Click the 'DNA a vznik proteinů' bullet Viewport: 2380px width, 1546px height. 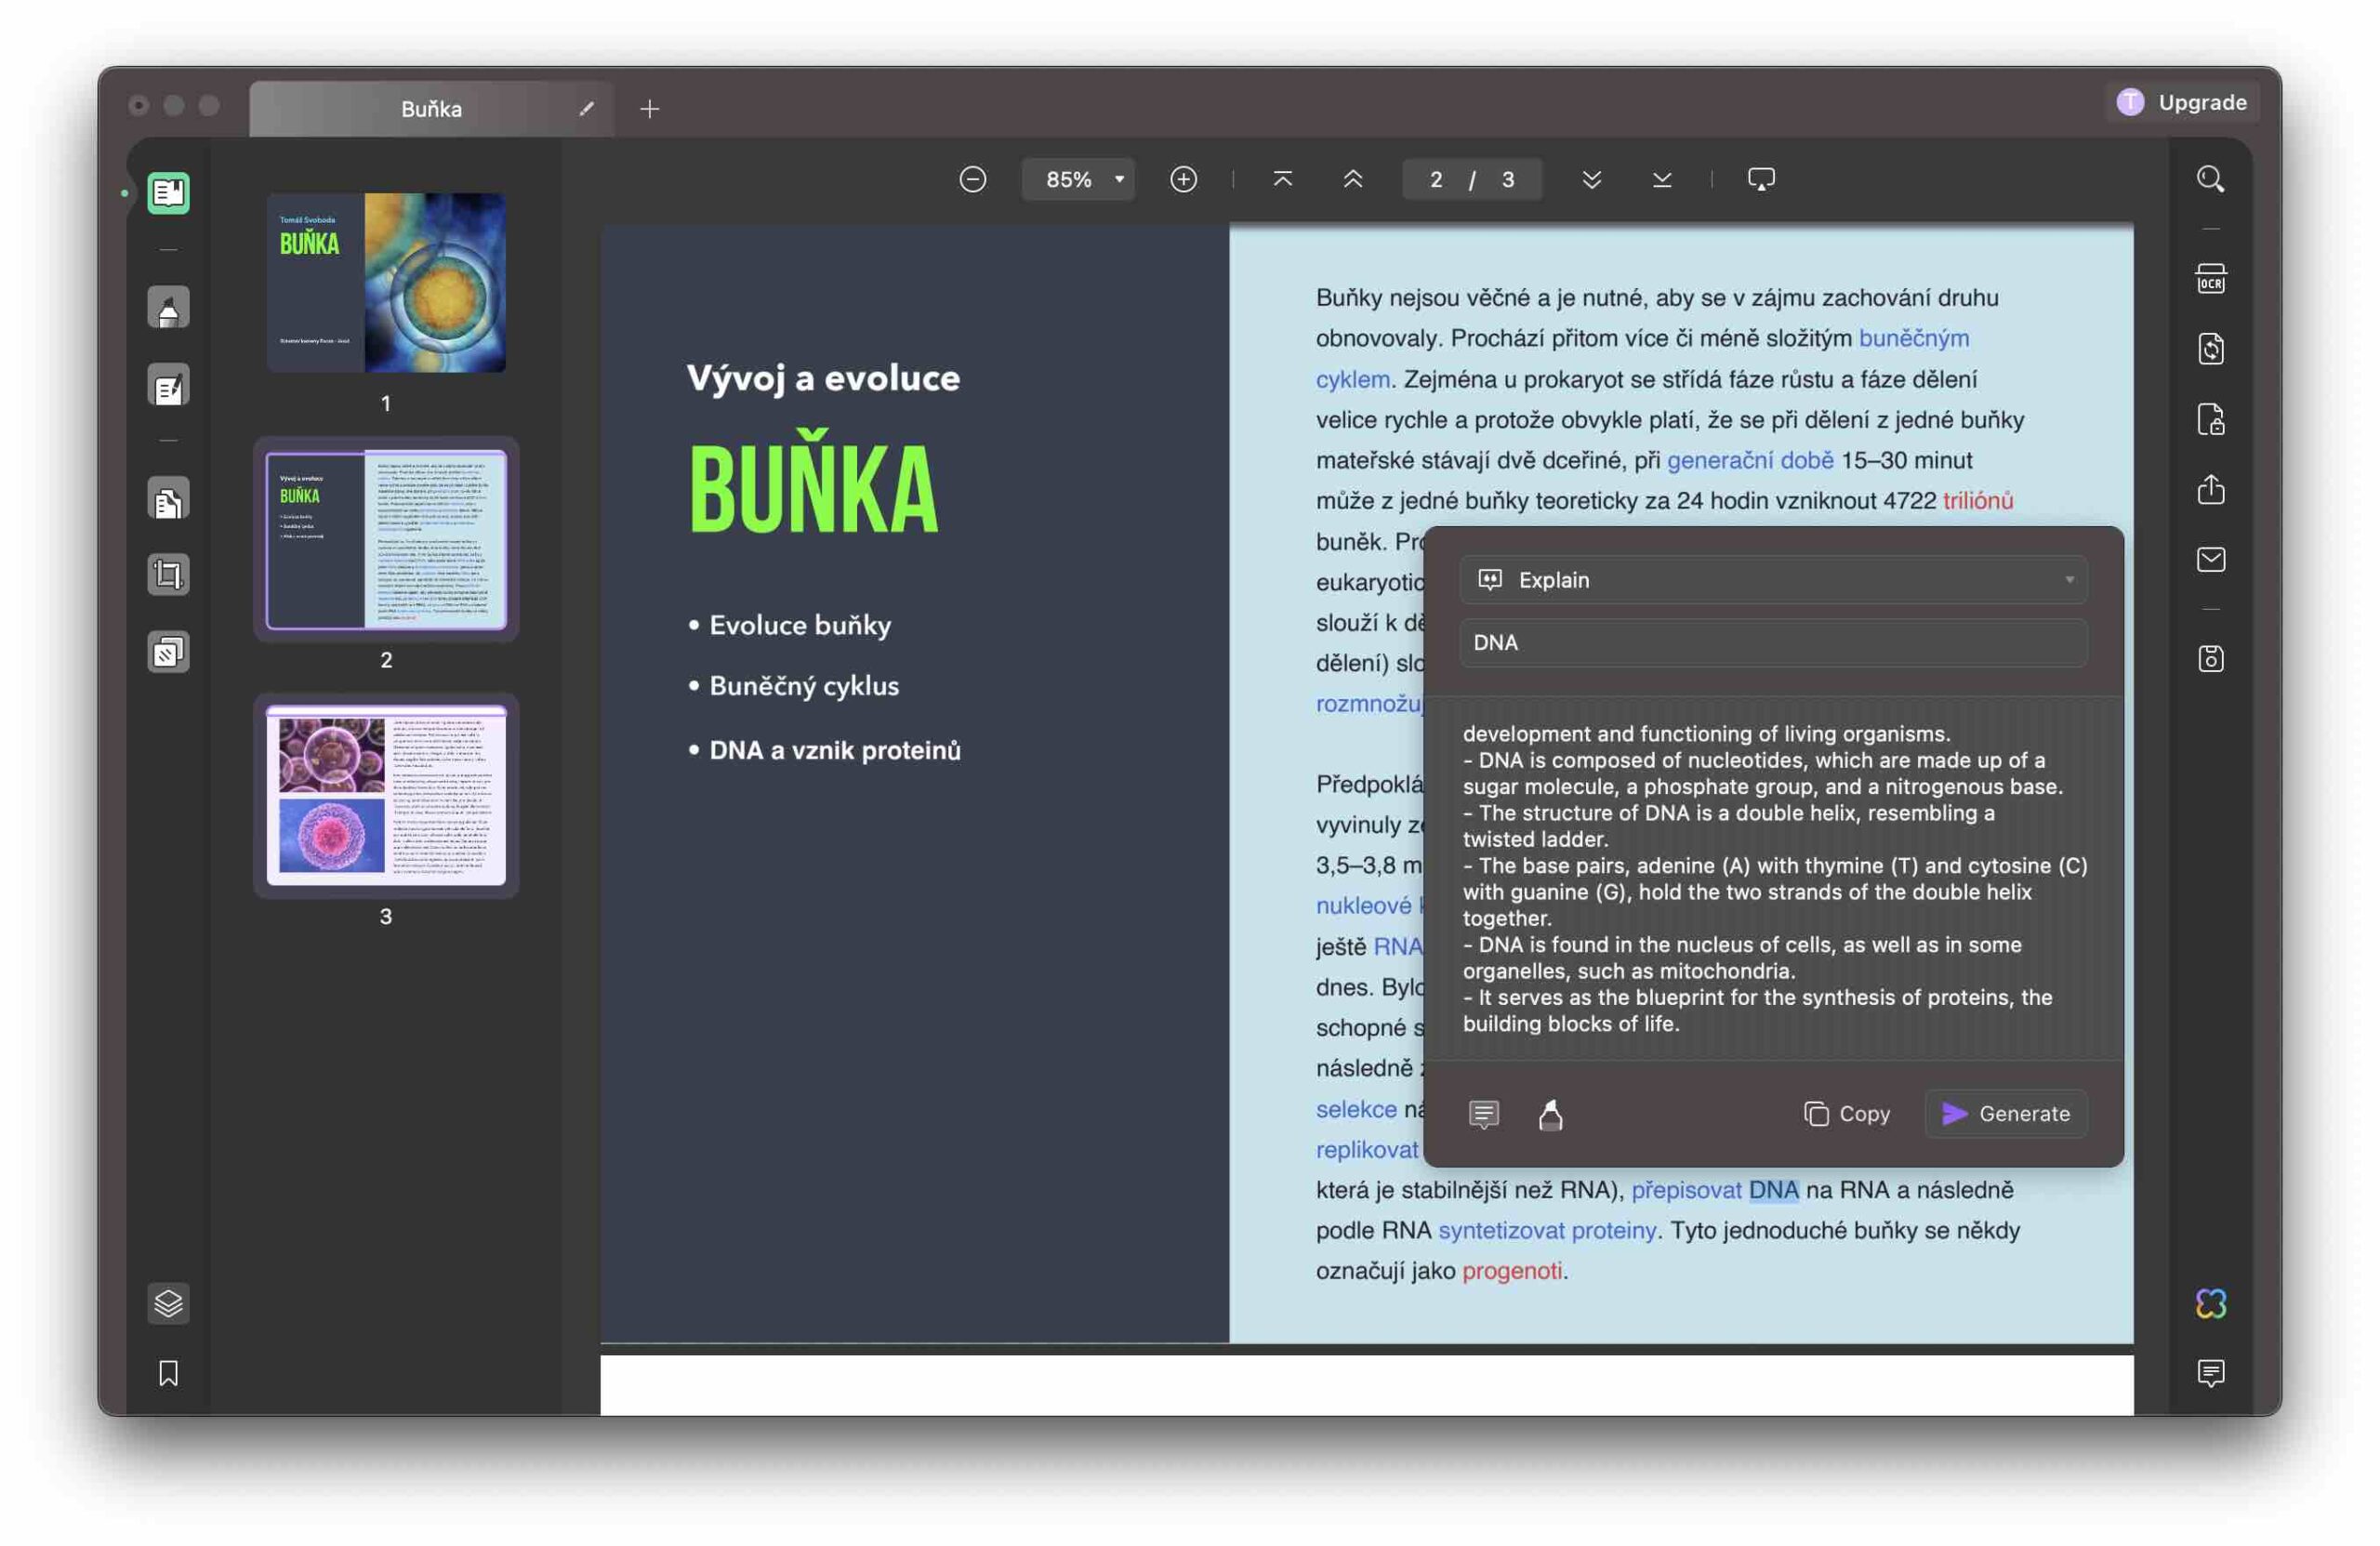point(835,750)
